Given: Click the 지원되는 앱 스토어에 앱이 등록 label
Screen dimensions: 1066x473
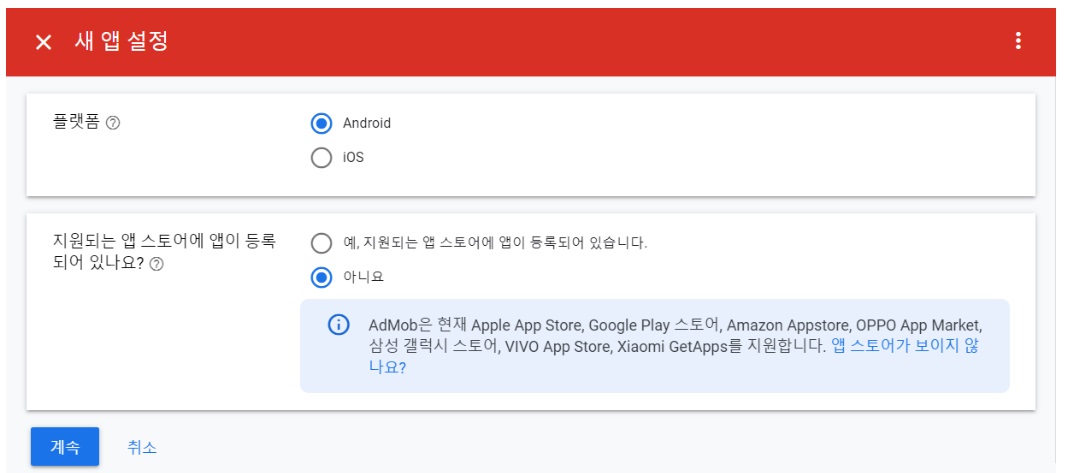Looking at the screenshot, I should click(x=164, y=242).
